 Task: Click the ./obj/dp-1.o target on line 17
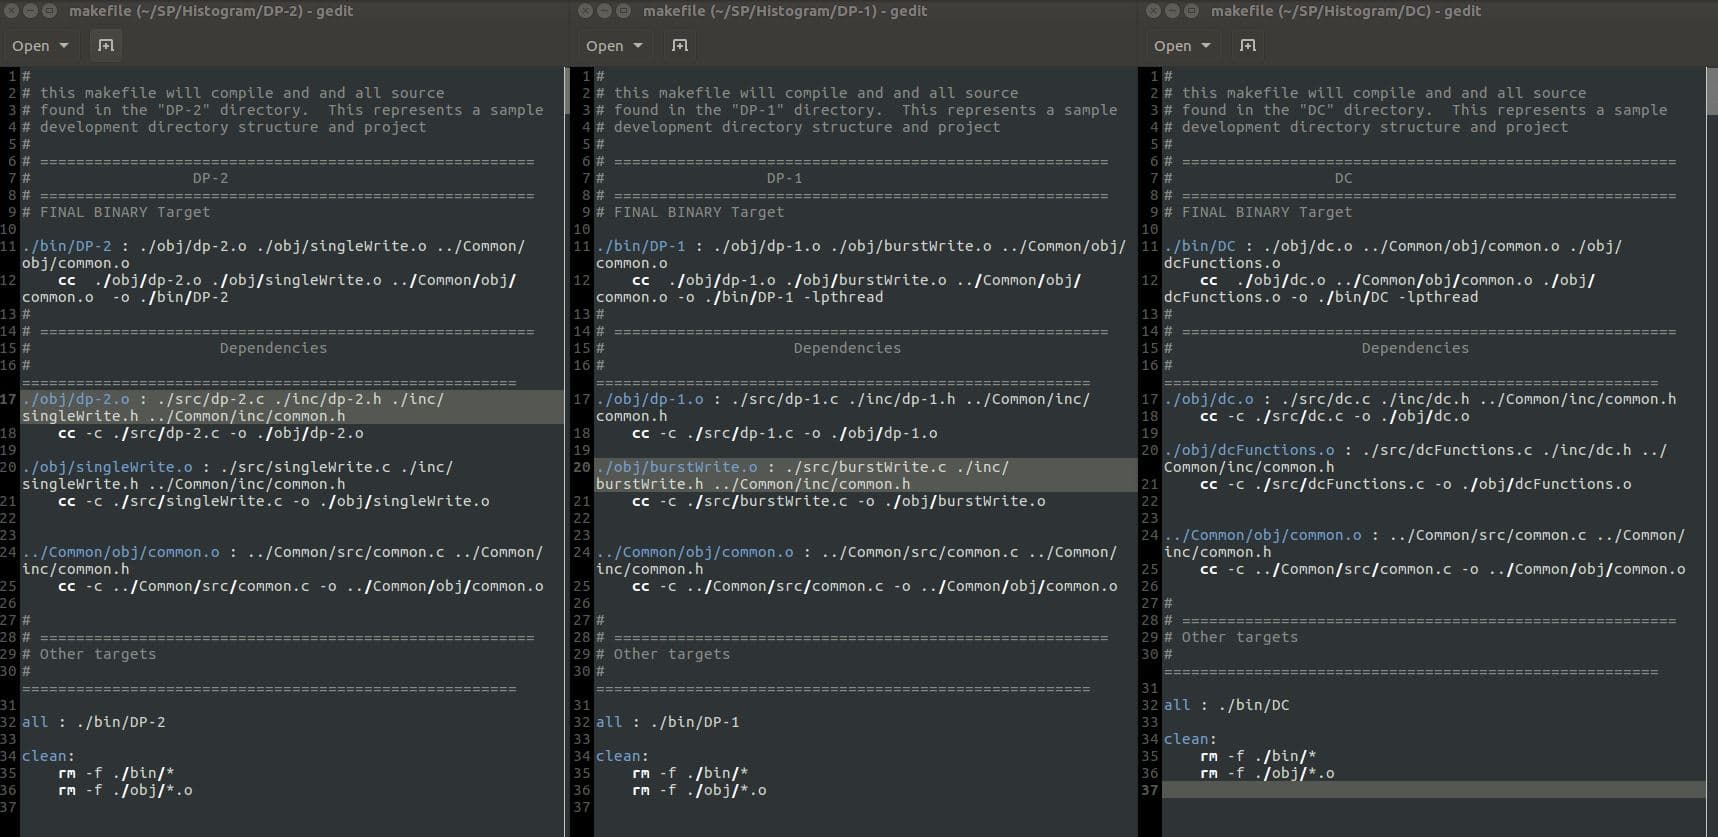click(x=650, y=399)
